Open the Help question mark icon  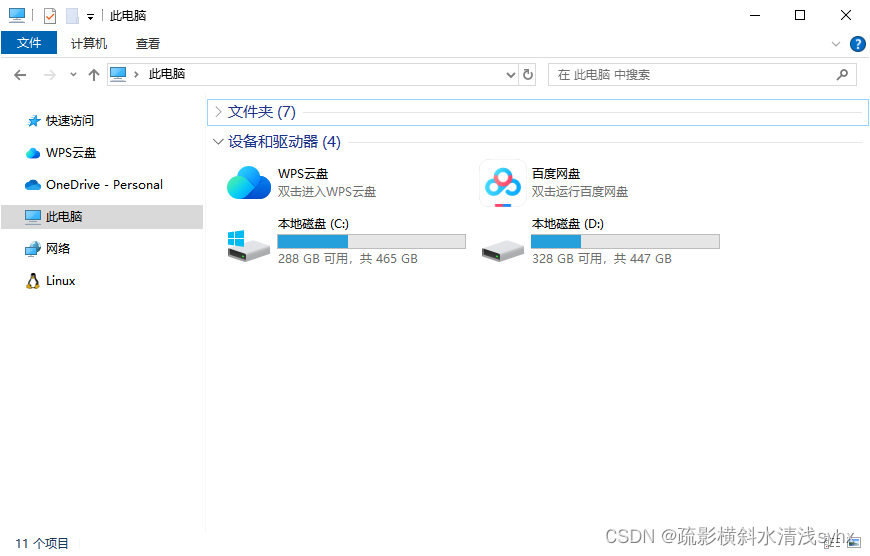[857, 44]
